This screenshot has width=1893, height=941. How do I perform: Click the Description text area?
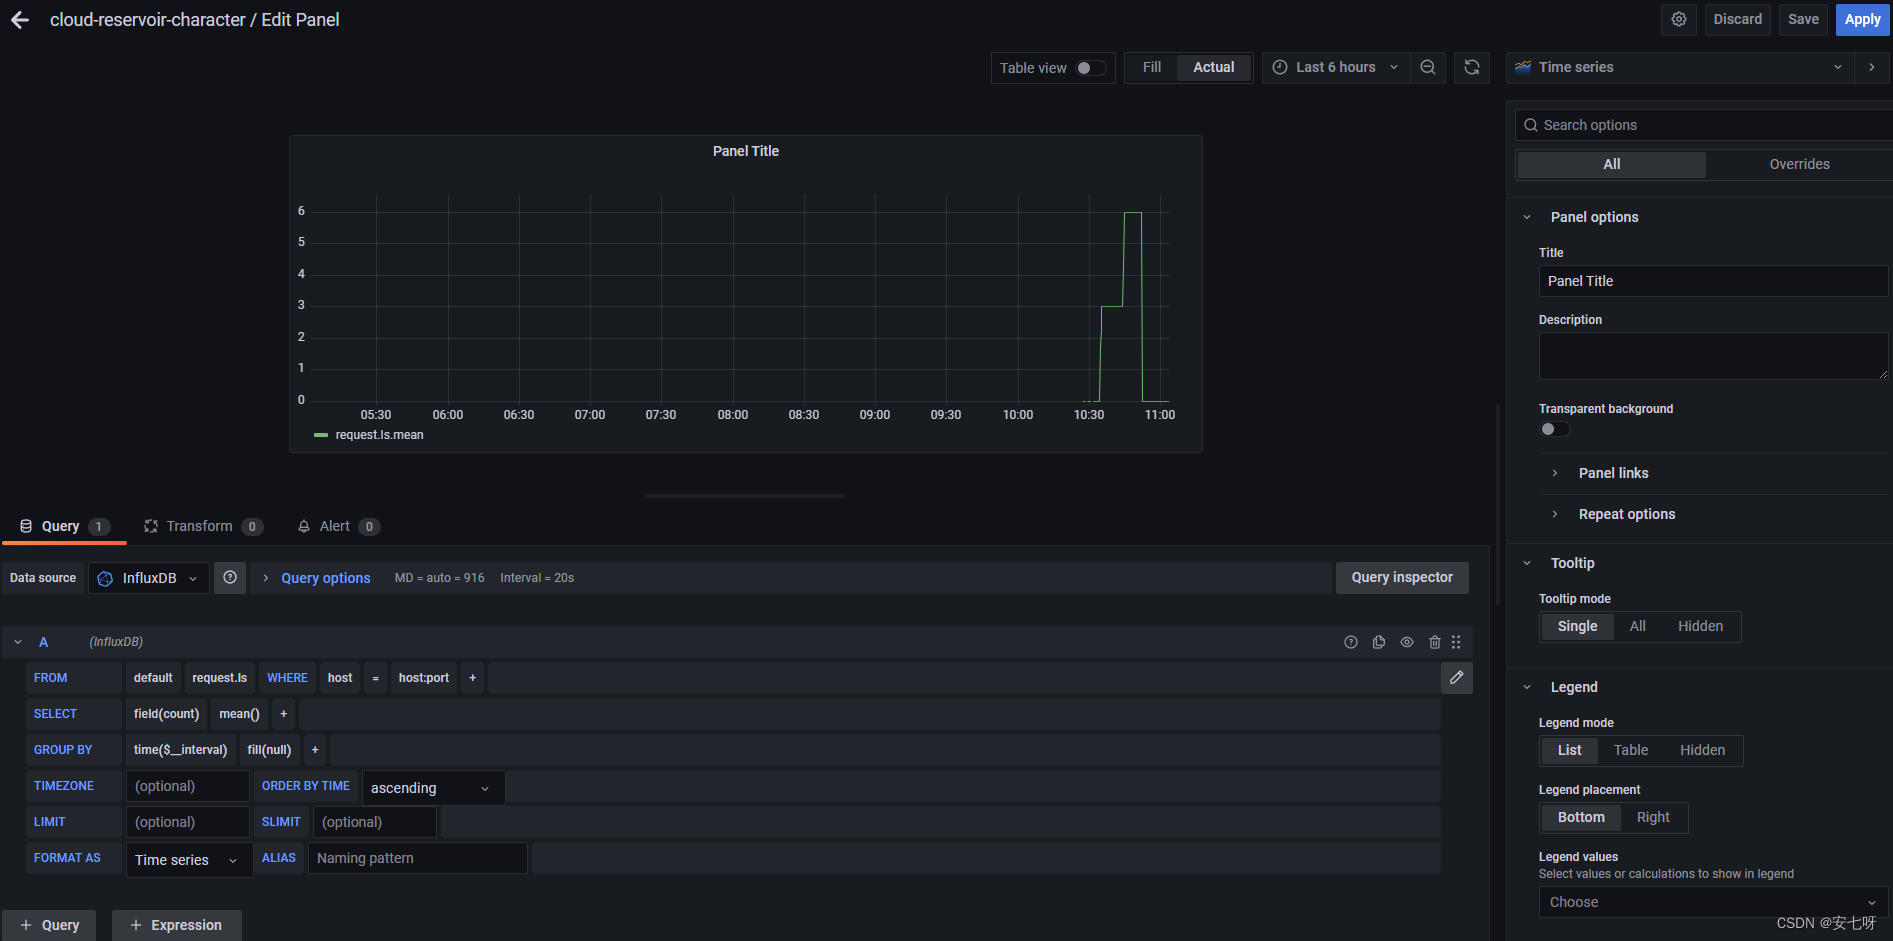tap(1713, 356)
